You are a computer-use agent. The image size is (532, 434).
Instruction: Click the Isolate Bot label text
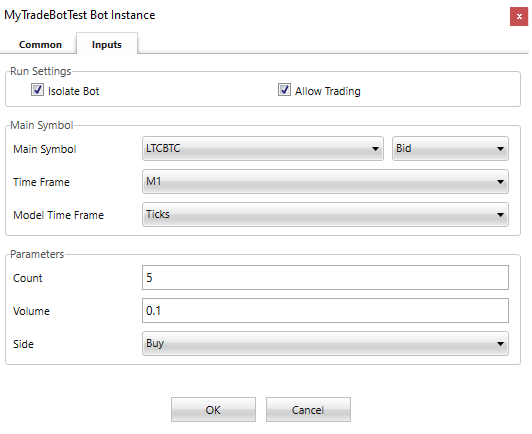tap(74, 91)
